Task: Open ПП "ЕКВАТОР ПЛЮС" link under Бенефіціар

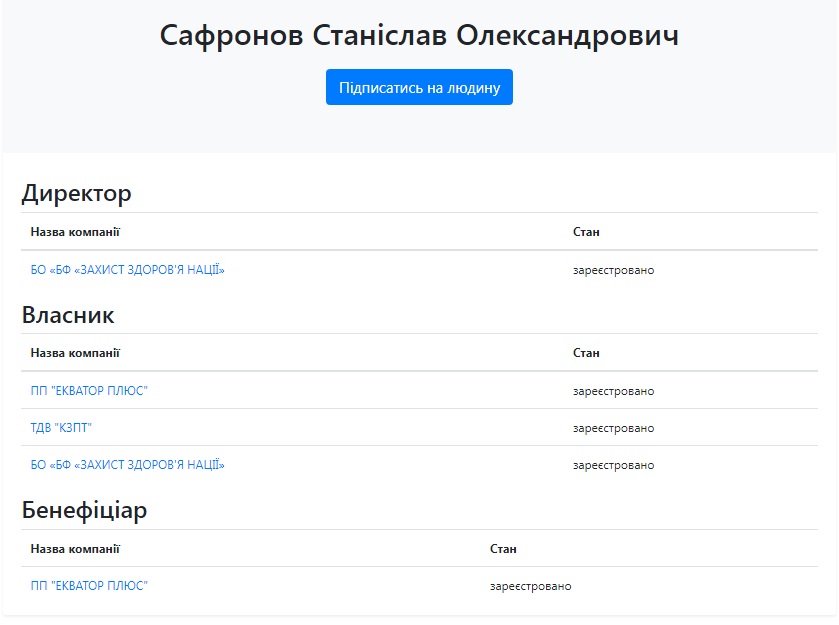Action: 89,586
